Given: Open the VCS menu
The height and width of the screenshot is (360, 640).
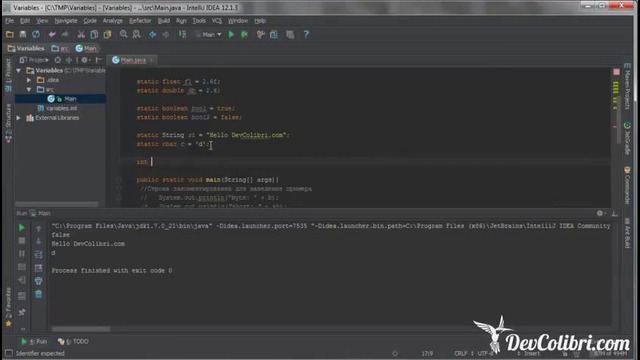Looking at the screenshot, I should 217,21.
